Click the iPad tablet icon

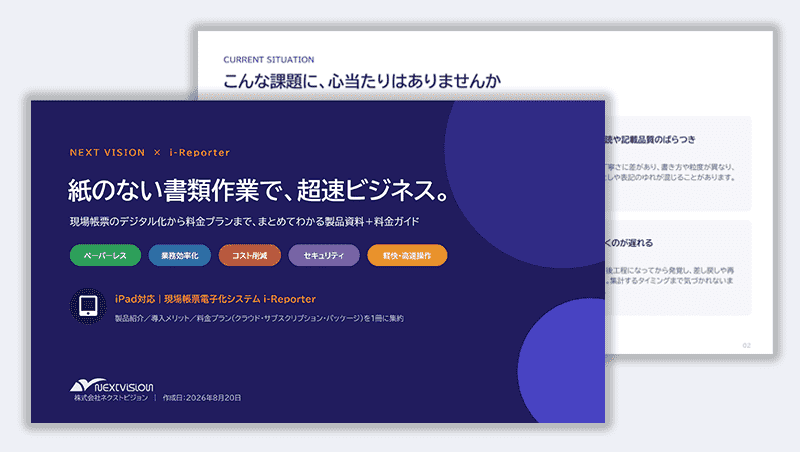click(88, 306)
